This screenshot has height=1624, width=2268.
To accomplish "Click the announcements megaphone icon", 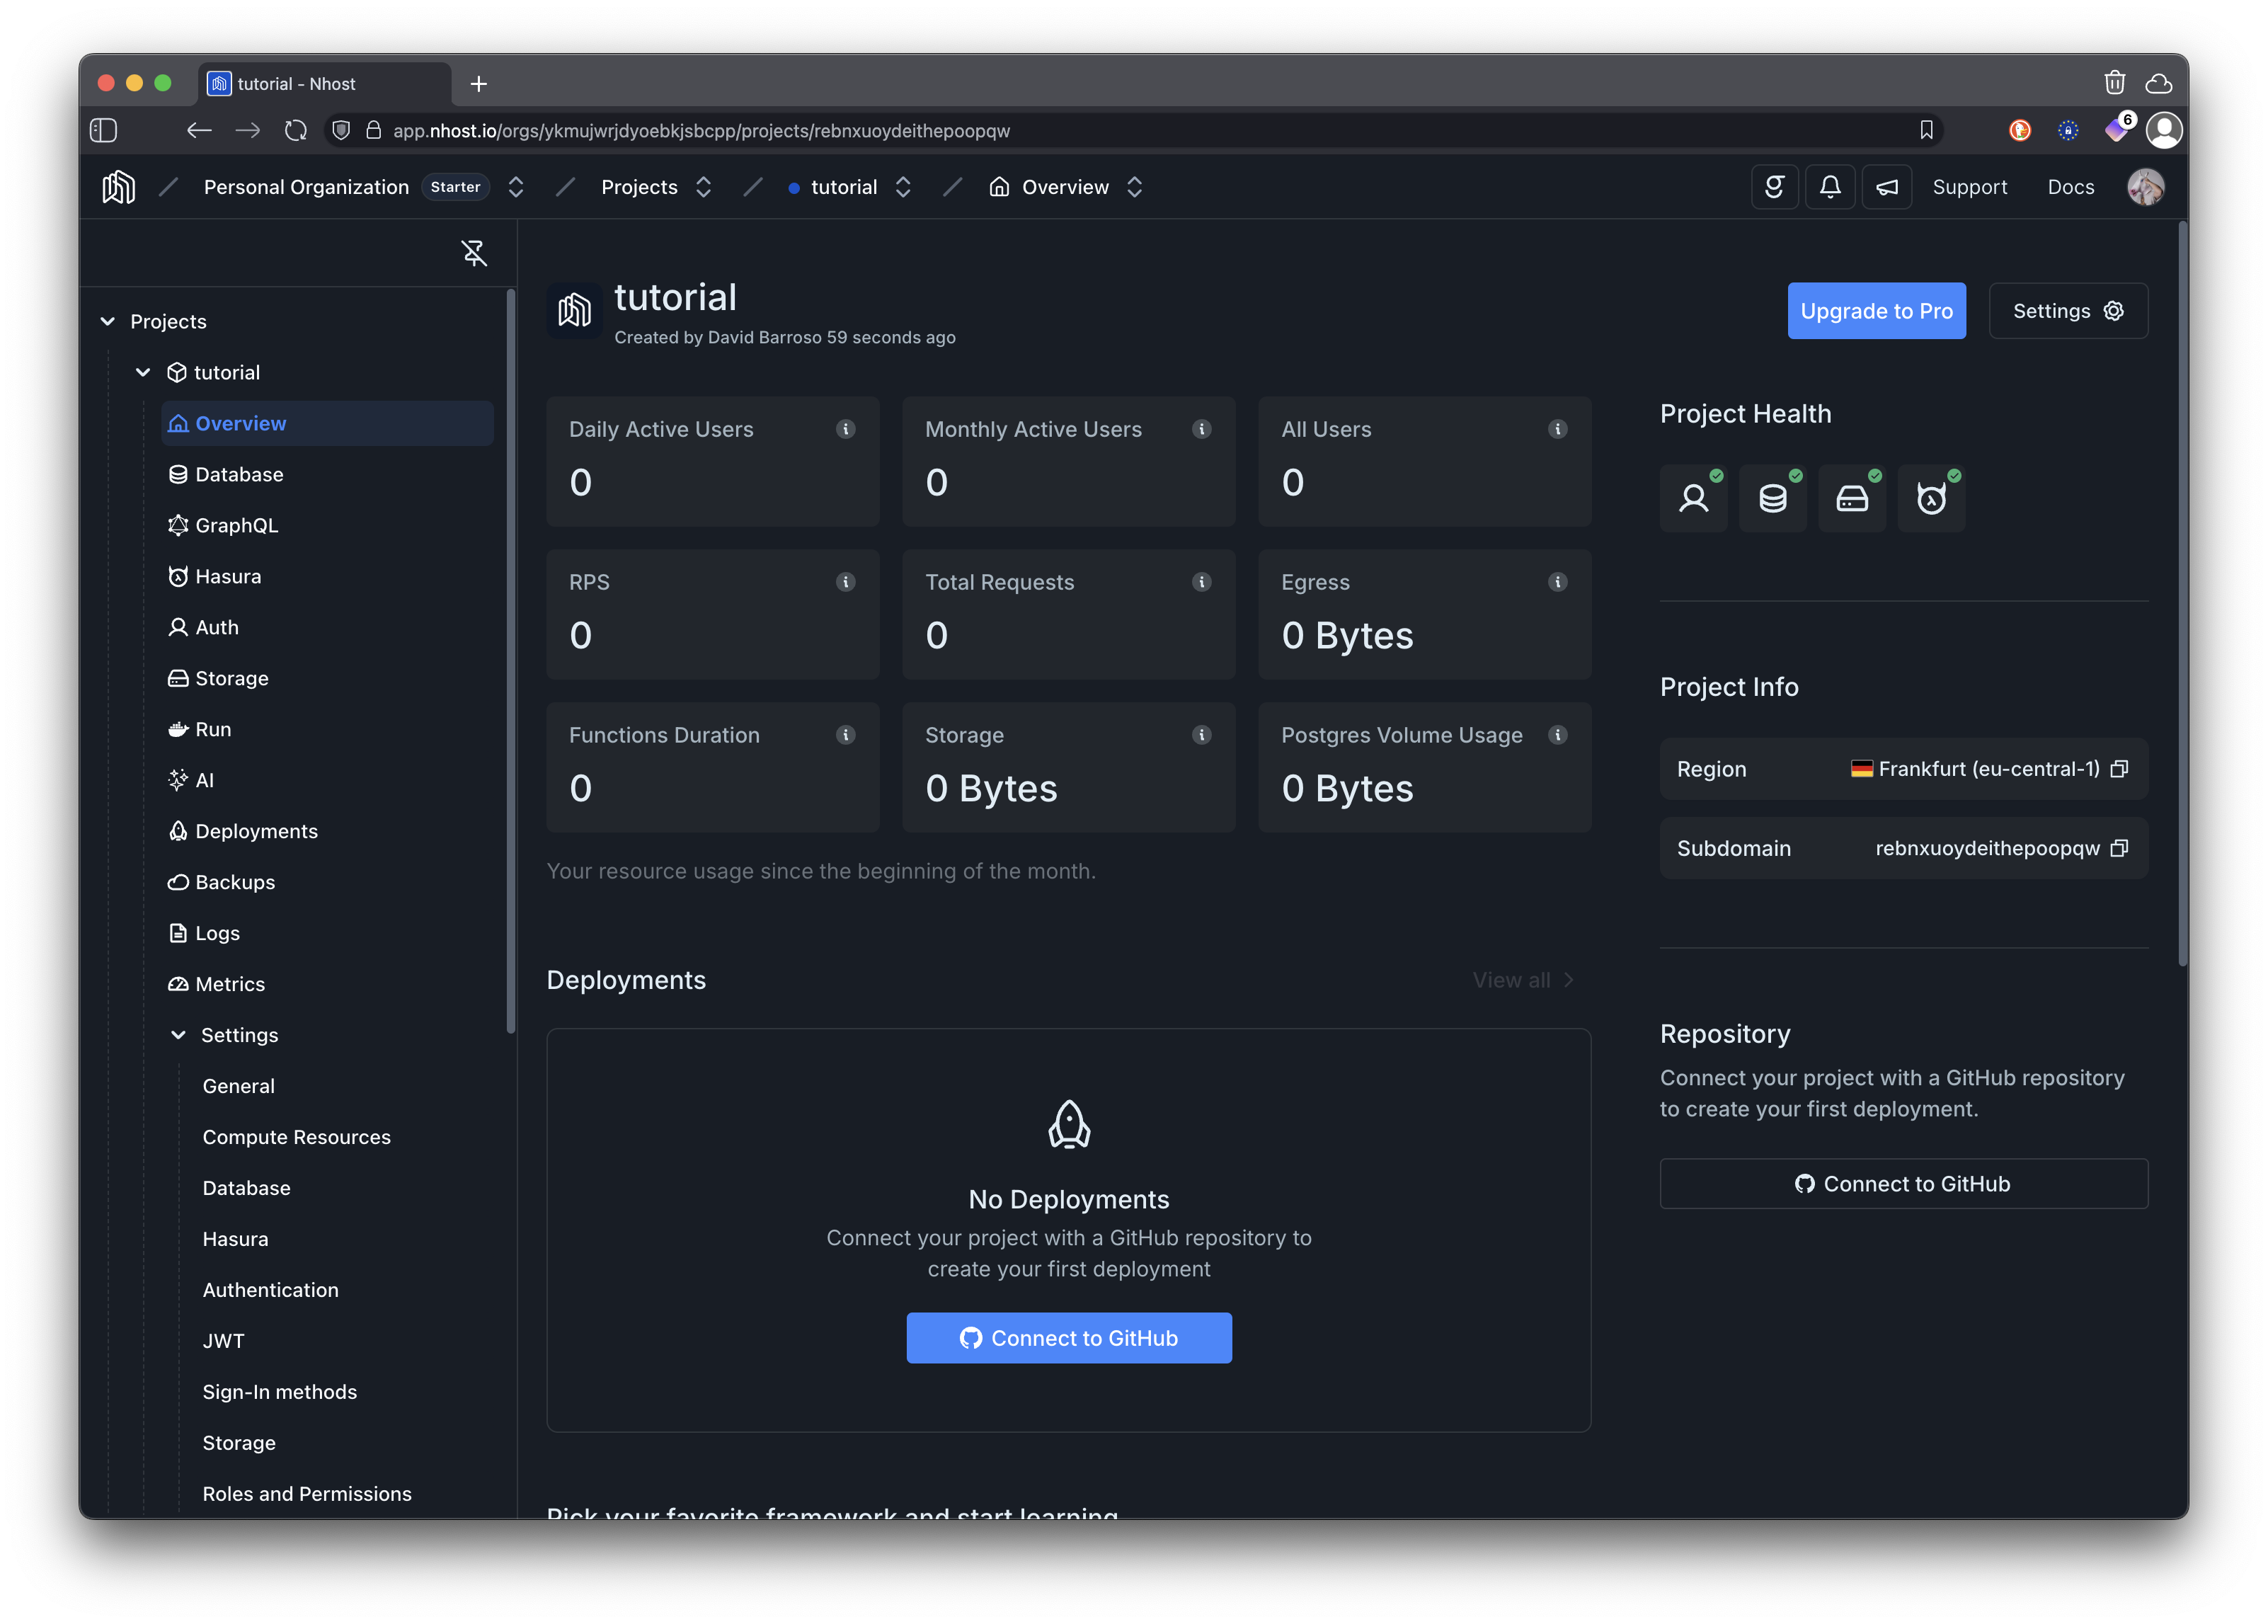I will (1886, 187).
